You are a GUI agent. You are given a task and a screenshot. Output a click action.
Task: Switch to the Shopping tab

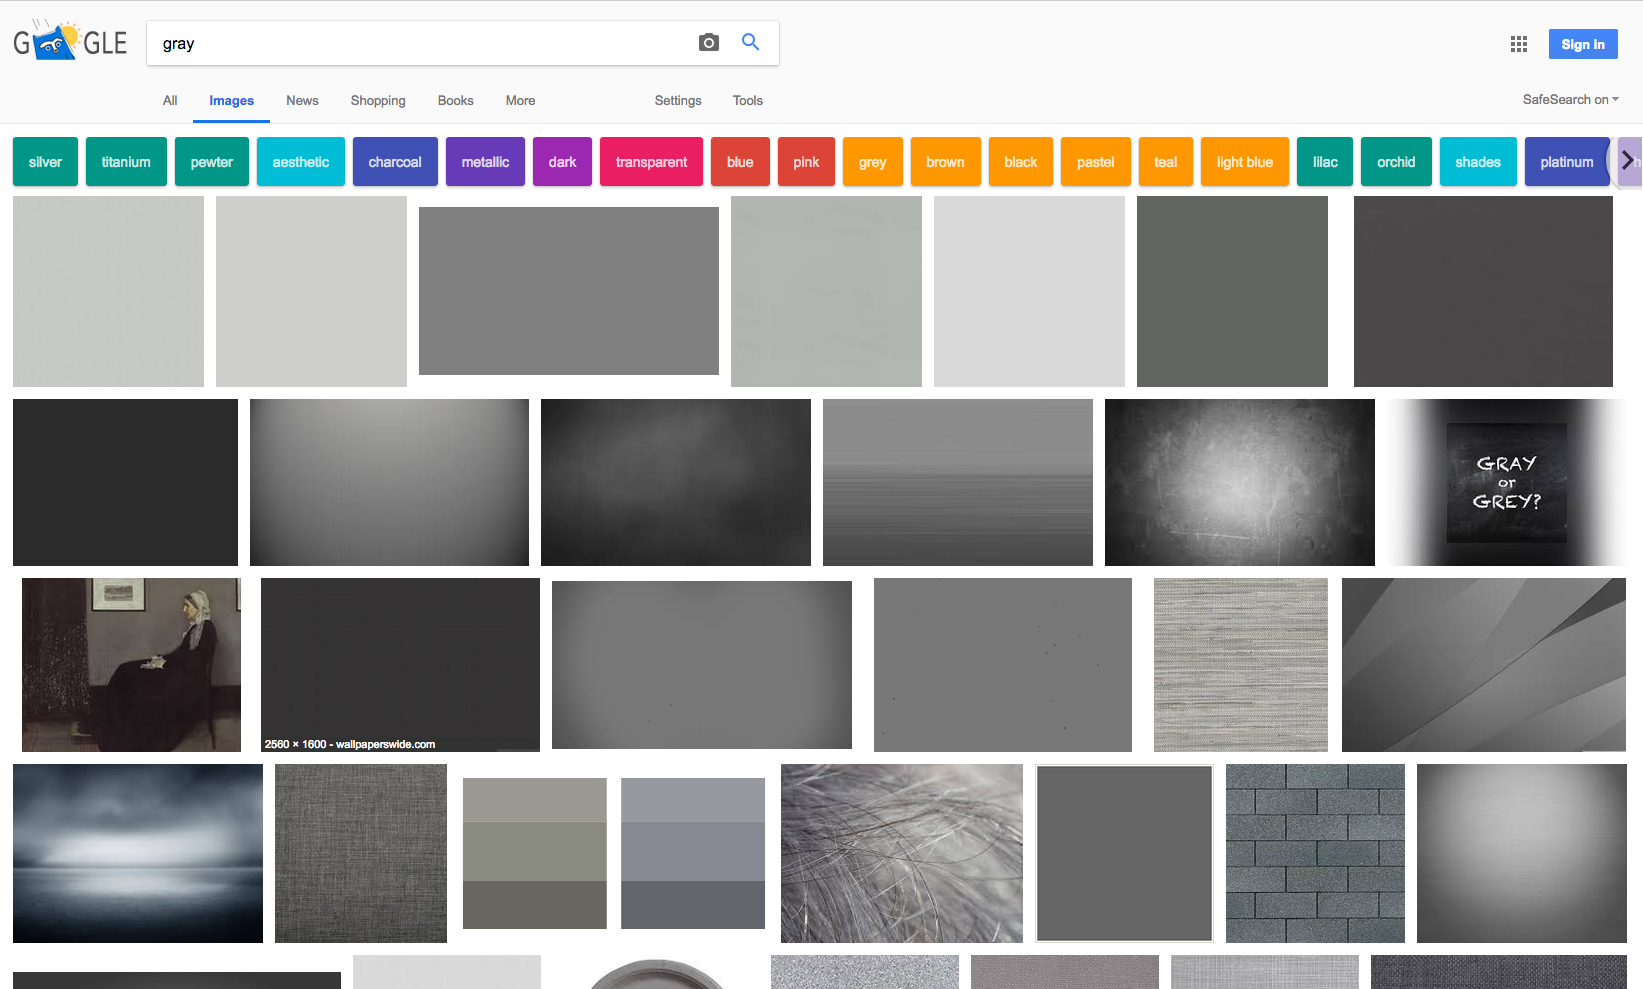[378, 101]
